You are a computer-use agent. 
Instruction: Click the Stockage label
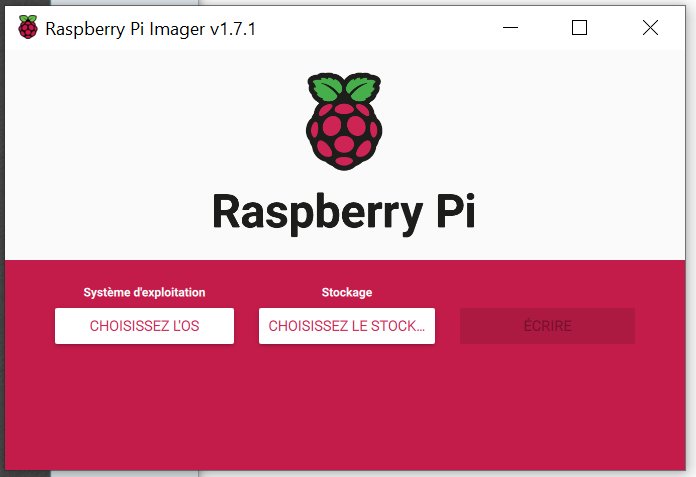click(x=347, y=292)
